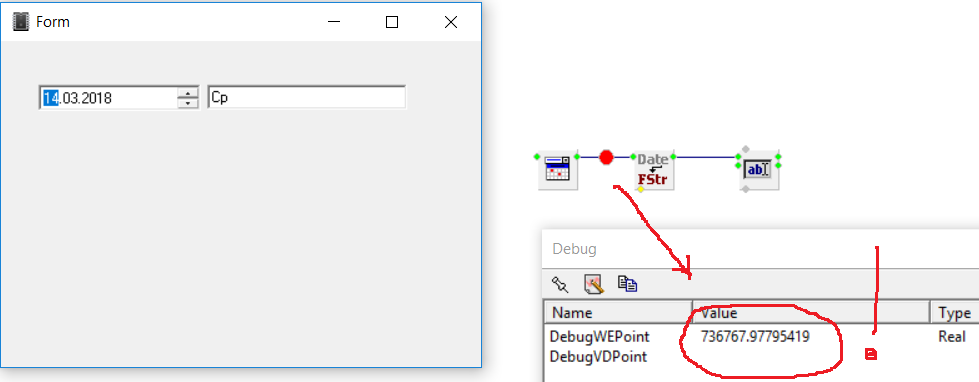979x382 pixels.
Task: Click the Value column header
Action: [811, 313]
